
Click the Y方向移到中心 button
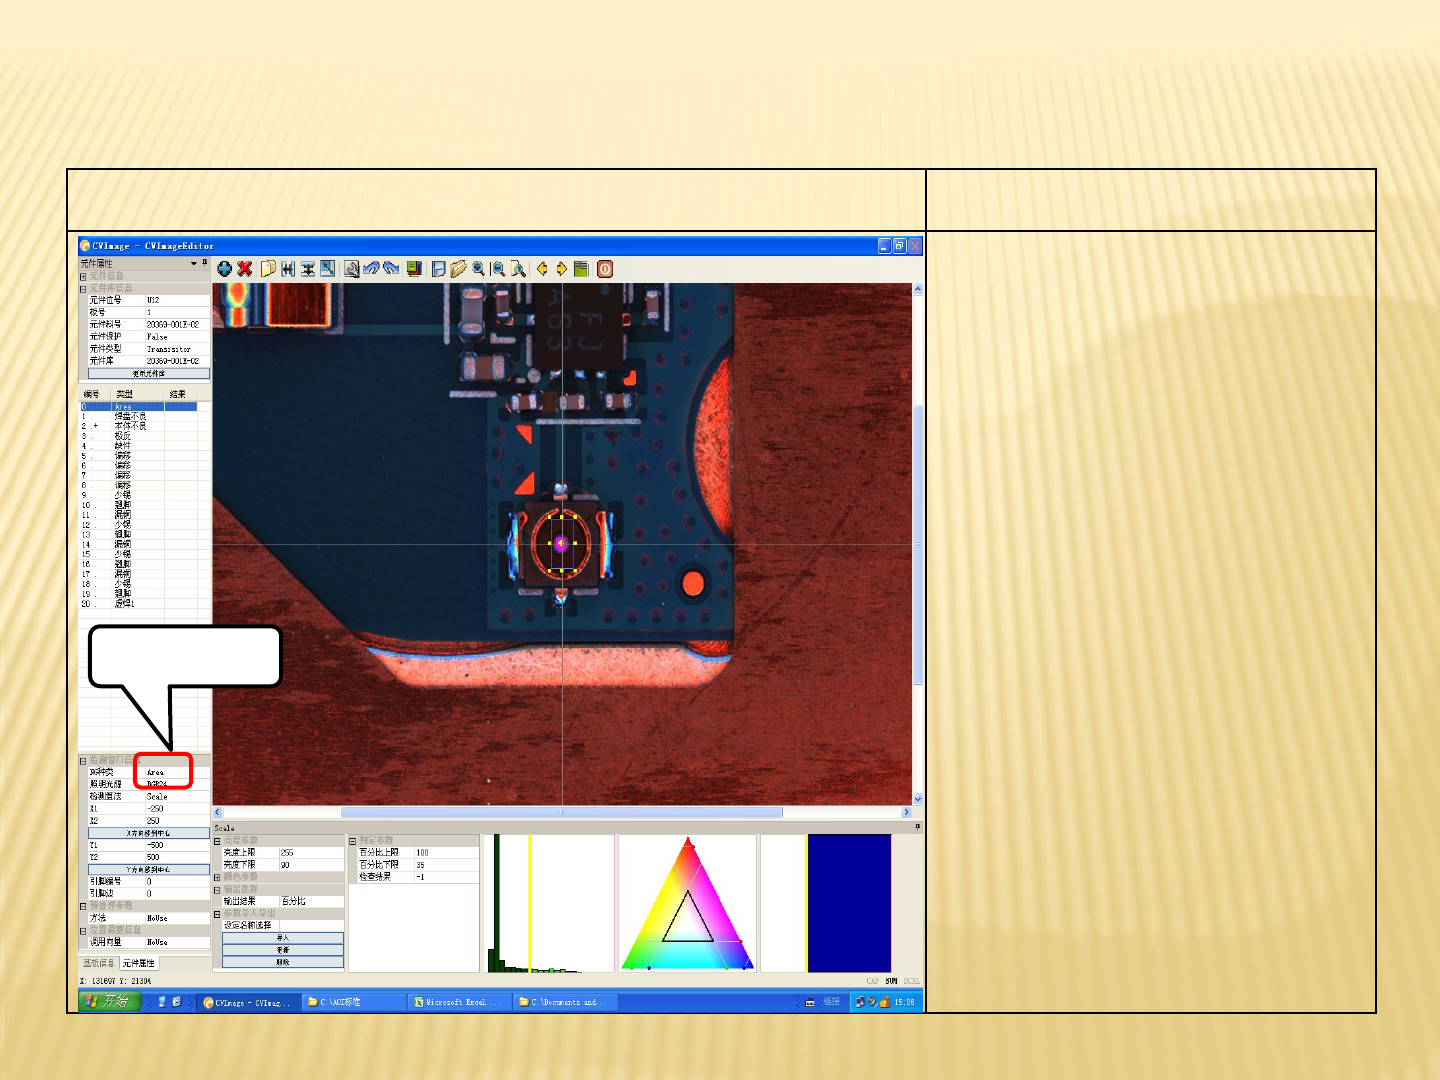click(x=149, y=870)
